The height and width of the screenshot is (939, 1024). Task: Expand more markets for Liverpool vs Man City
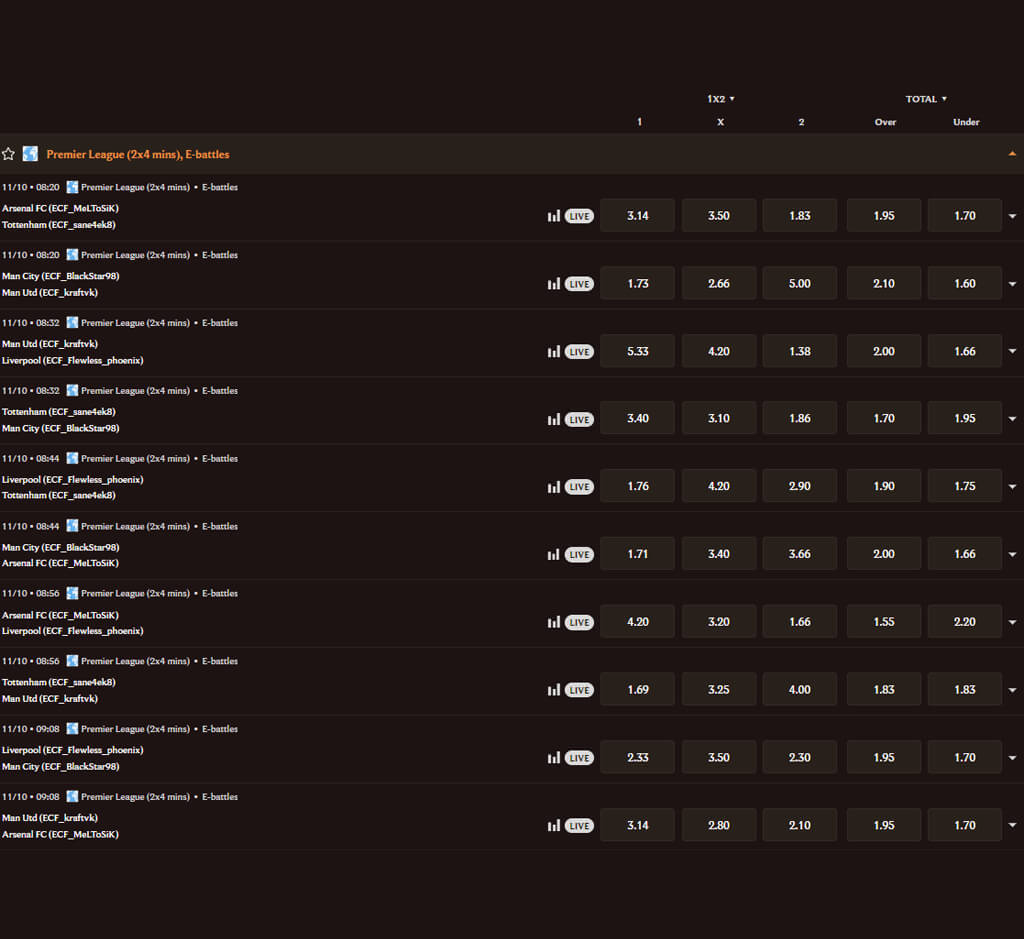tap(1012, 758)
